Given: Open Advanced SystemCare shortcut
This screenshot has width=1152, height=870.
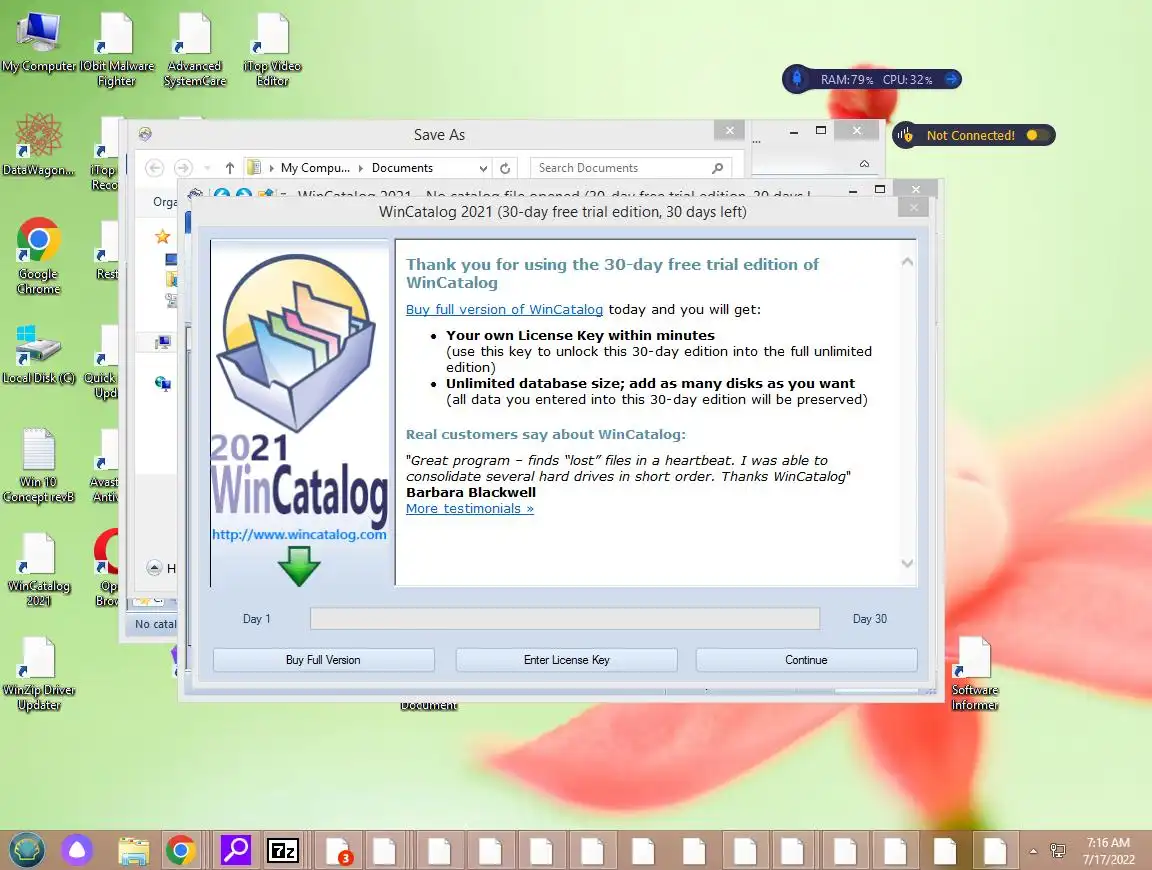Looking at the screenshot, I should pyautogui.click(x=195, y=50).
